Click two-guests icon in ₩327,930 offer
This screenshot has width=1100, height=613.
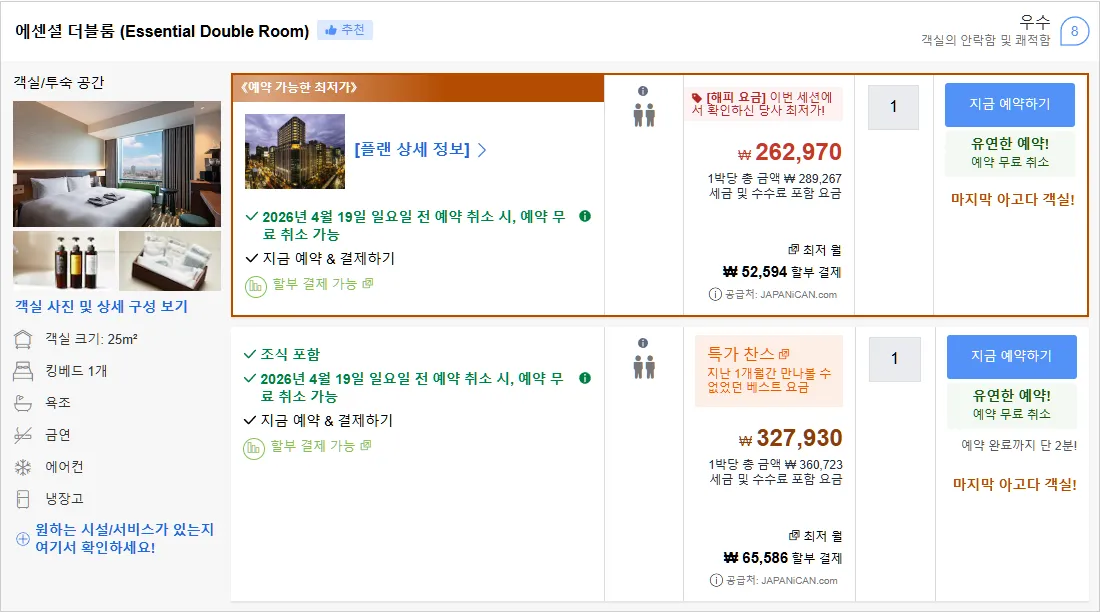tap(644, 367)
